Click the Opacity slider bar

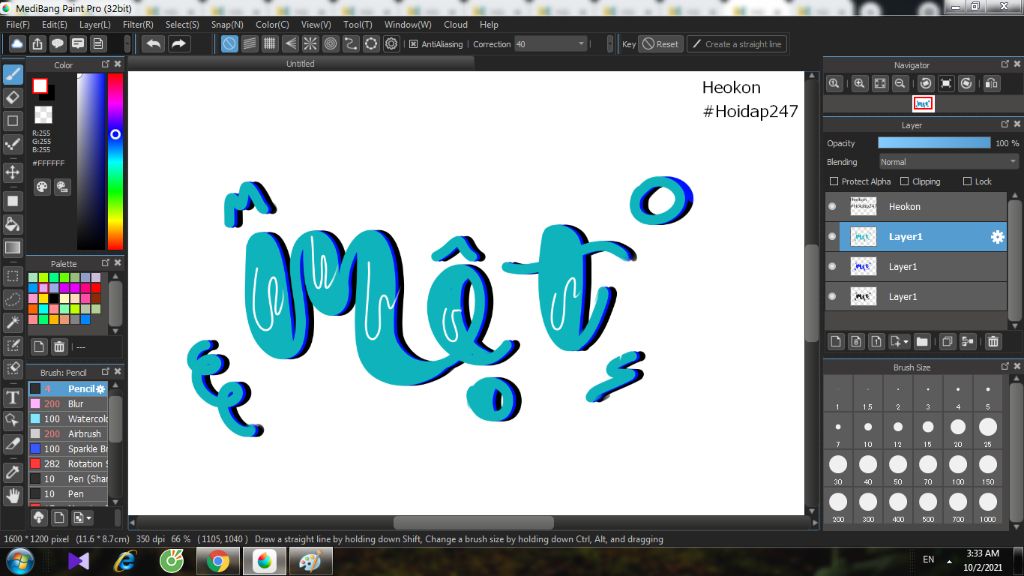tap(934, 143)
